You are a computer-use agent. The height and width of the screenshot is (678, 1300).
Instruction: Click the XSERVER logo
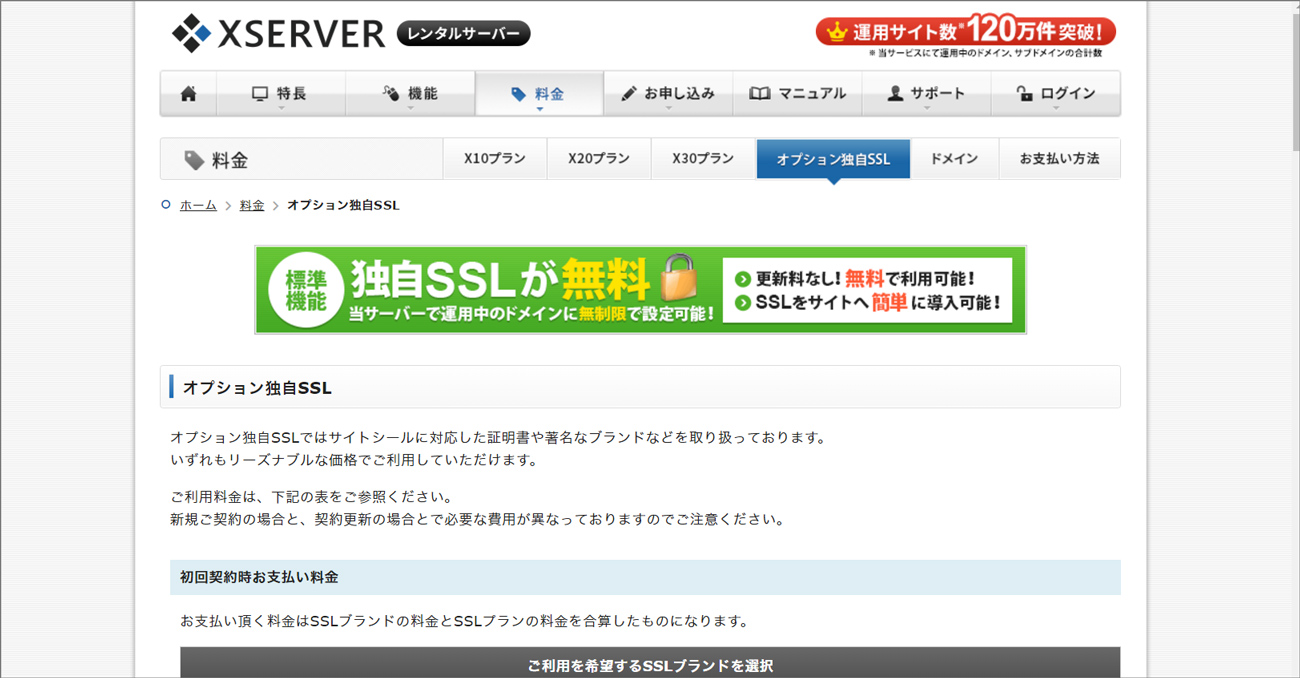click(x=278, y=33)
